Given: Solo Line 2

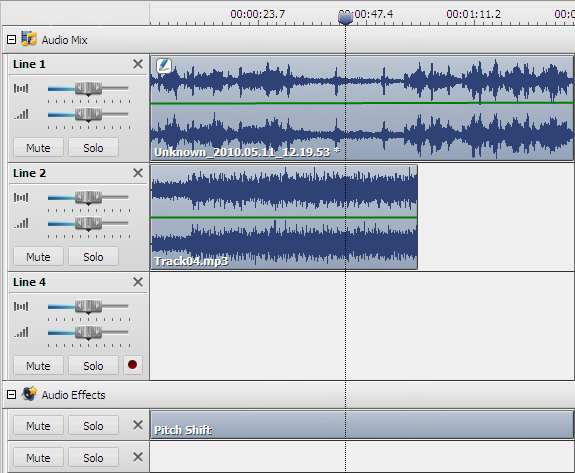Looking at the screenshot, I should (x=94, y=256).
